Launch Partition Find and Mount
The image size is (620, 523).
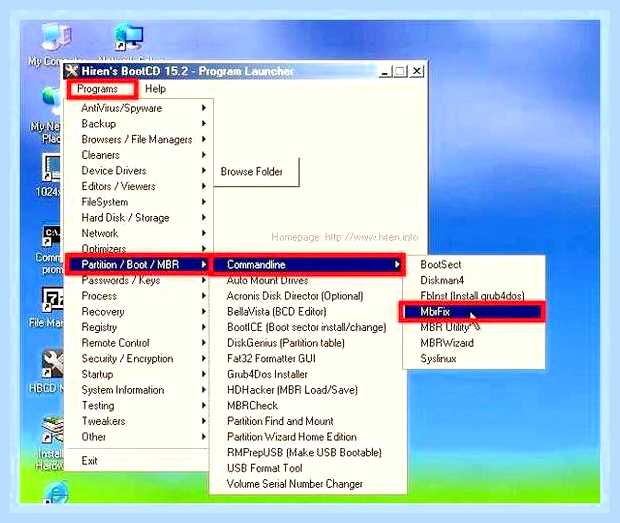tap(308, 421)
